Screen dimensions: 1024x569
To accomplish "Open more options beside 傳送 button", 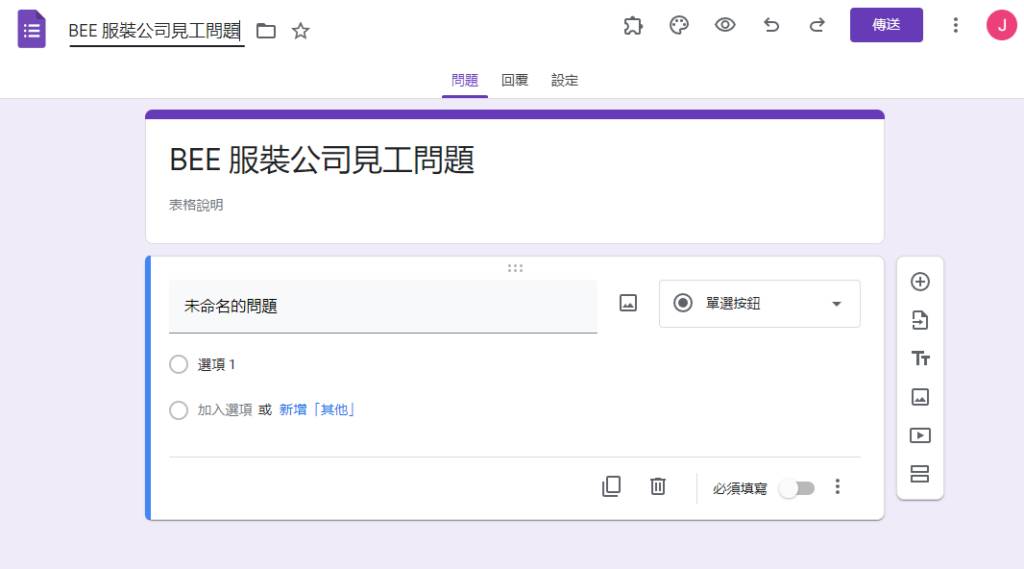I will pyautogui.click(x=955, y=25).
